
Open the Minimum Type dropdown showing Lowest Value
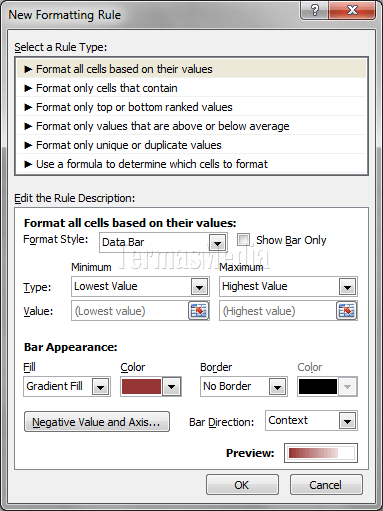199,287
